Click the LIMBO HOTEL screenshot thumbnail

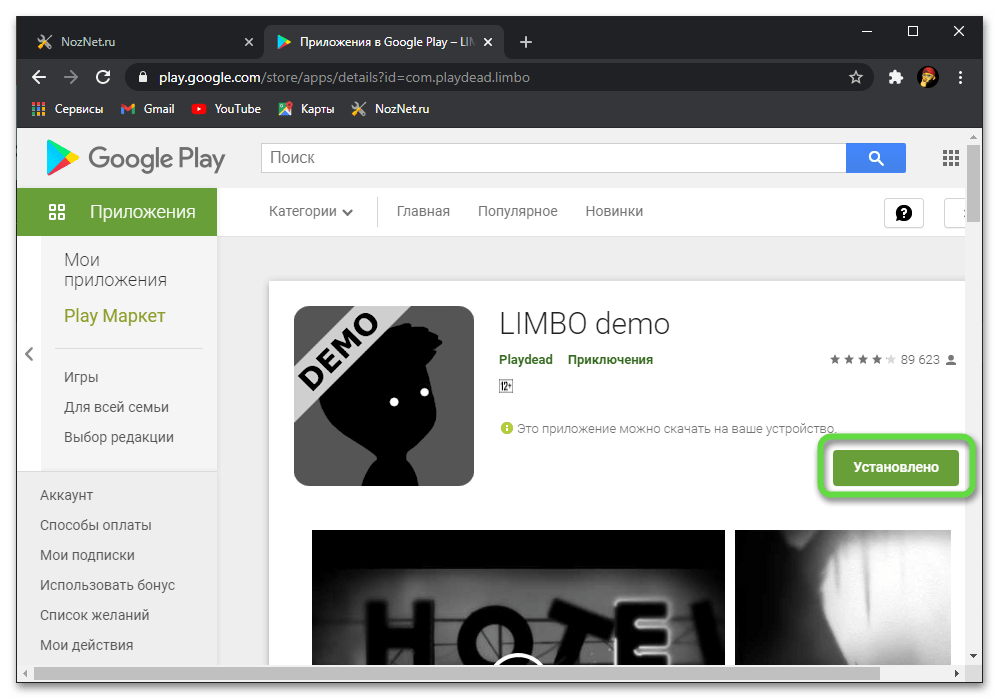(518, 596)
